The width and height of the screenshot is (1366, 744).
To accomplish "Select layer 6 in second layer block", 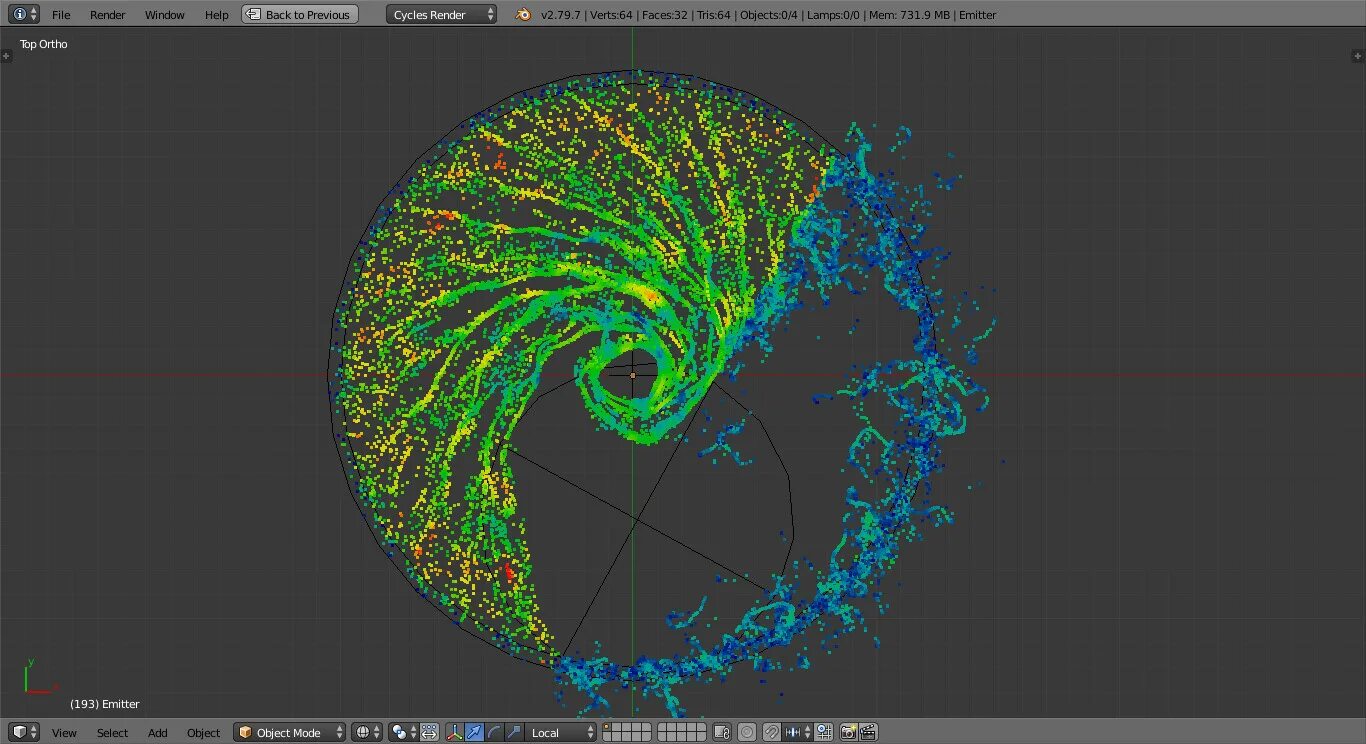I will [x=662, y=727].
